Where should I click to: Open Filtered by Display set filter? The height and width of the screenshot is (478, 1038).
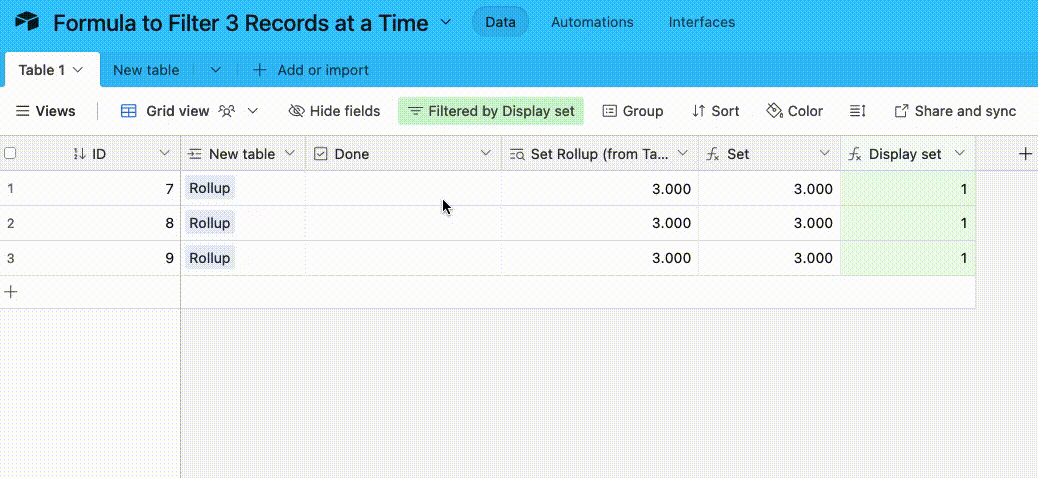point(491,111)
